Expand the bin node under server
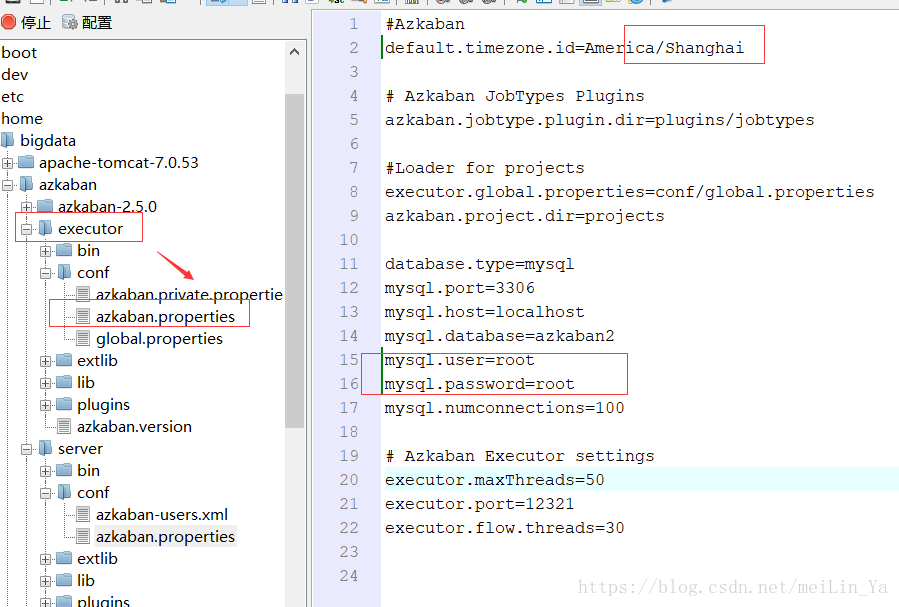This screenshot has height=607, width=899. (x=45, y=471)
